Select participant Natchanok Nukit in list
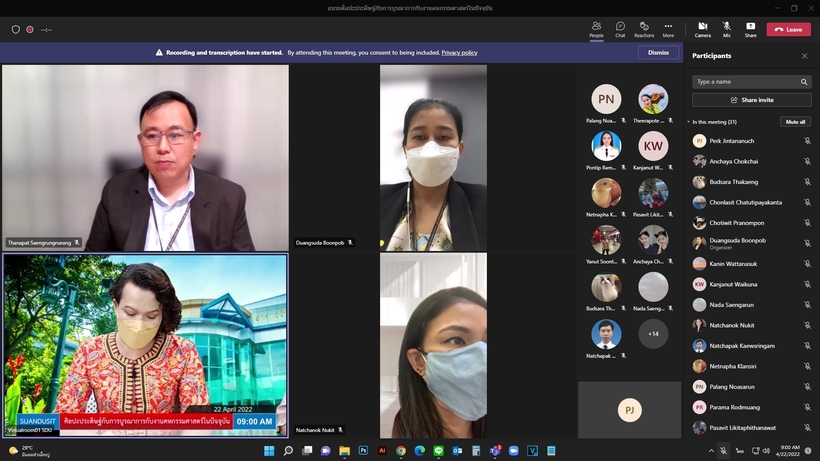 [751, 325]
